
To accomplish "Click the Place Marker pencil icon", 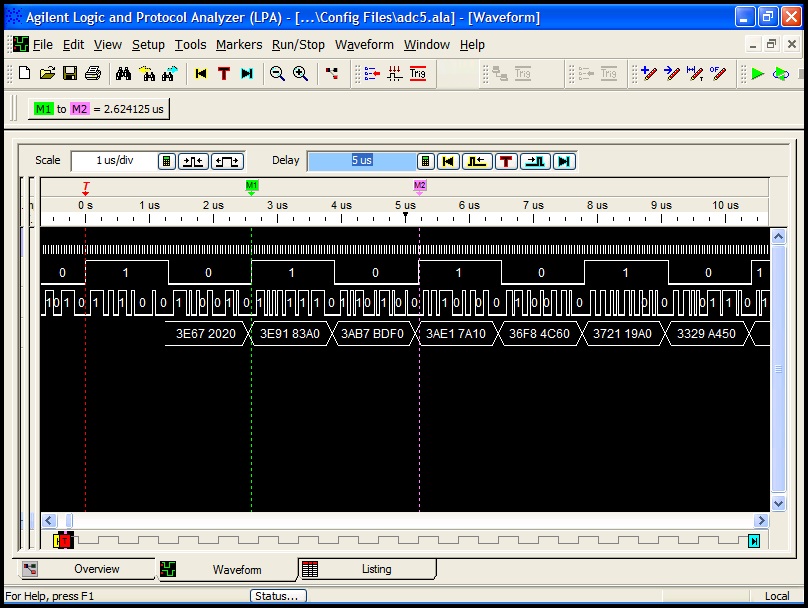I will (x=672, y=73).
